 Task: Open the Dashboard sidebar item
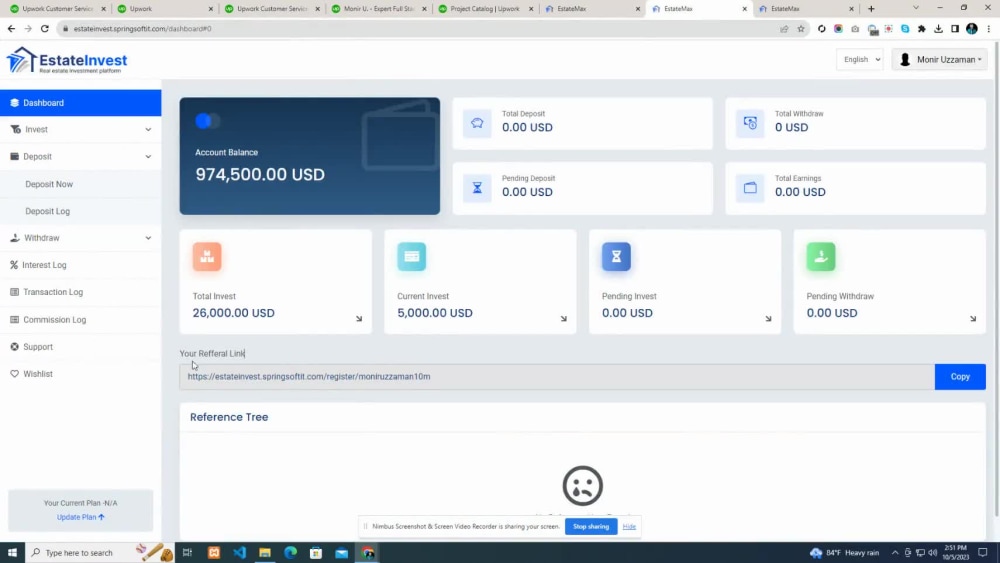80,103
